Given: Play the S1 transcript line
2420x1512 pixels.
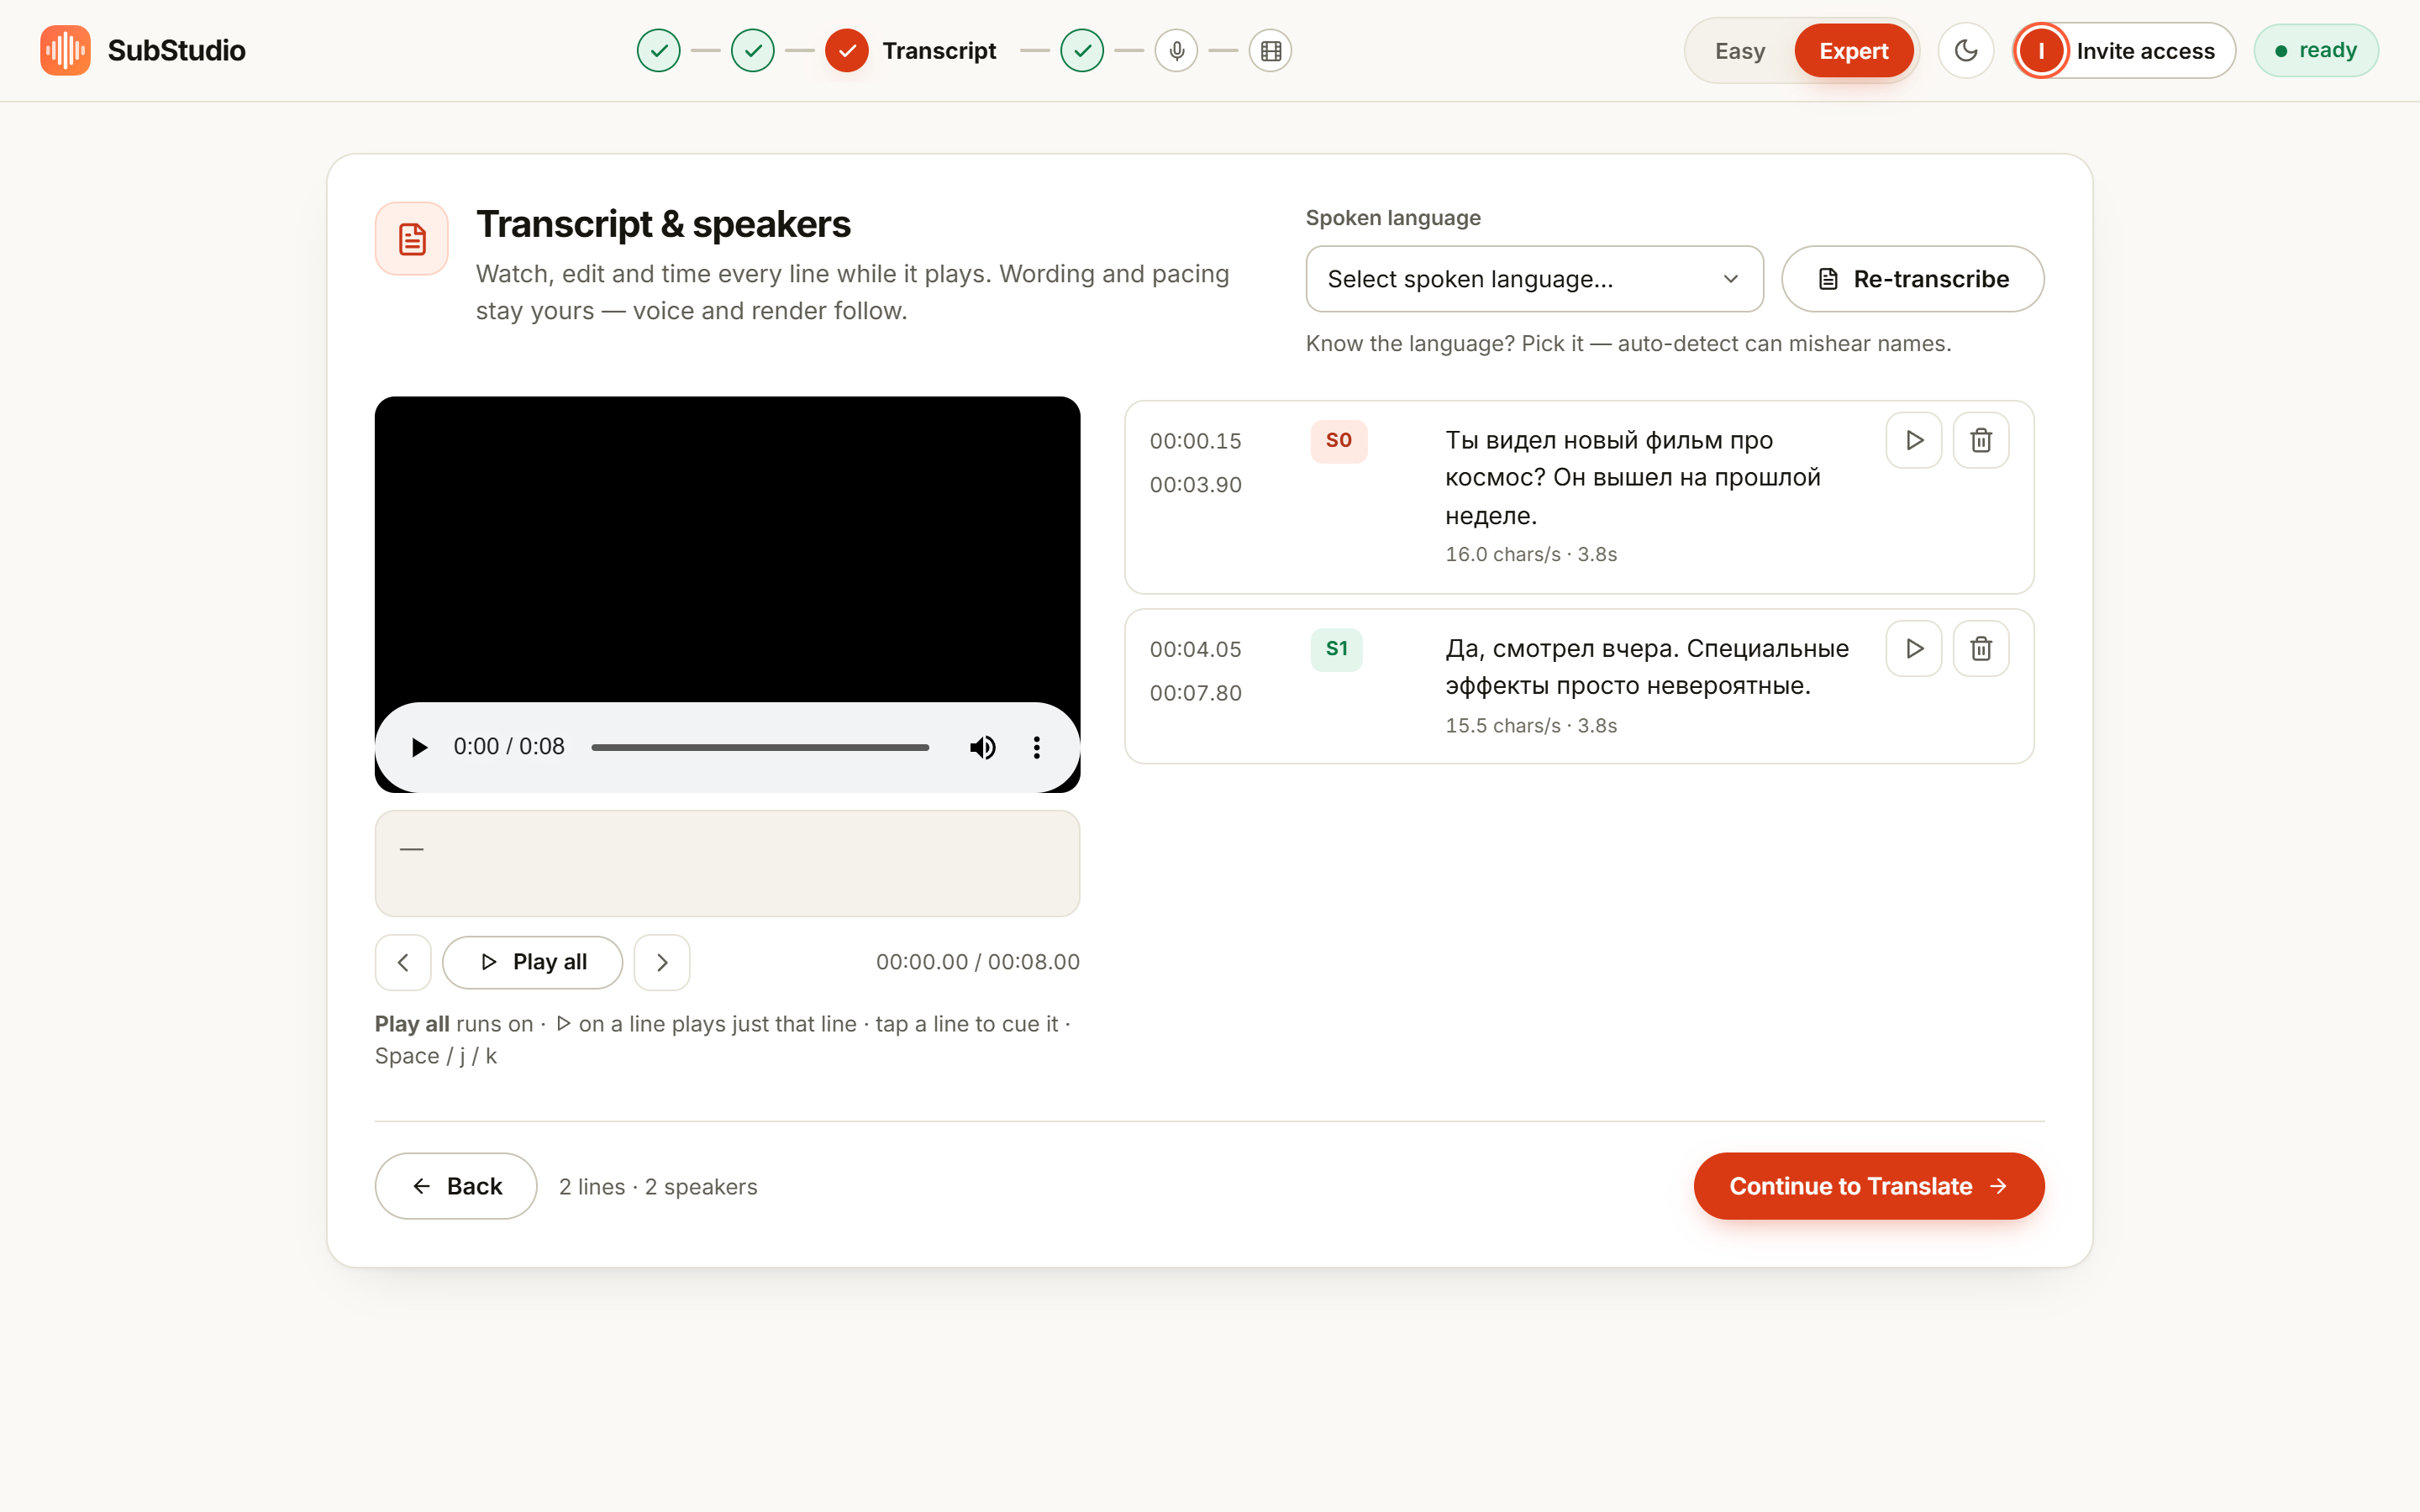Looking at the screenshot, I should pyautogui.click(x=1913, y=648).
